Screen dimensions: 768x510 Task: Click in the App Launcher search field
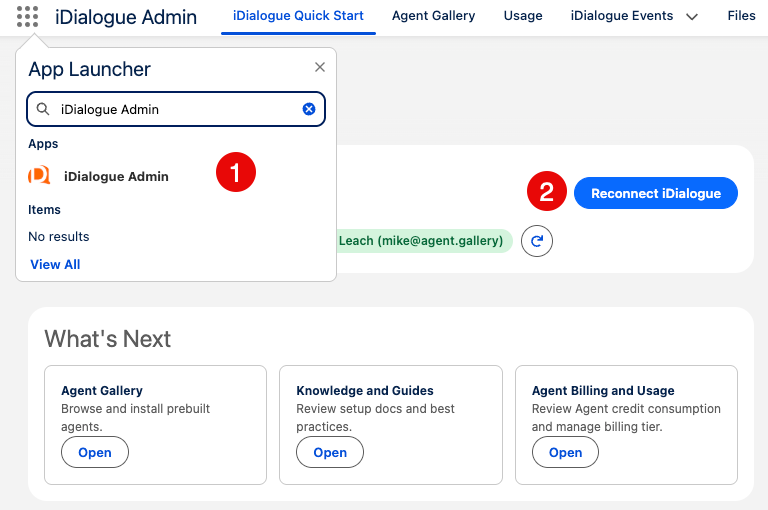tap(175, 109)
